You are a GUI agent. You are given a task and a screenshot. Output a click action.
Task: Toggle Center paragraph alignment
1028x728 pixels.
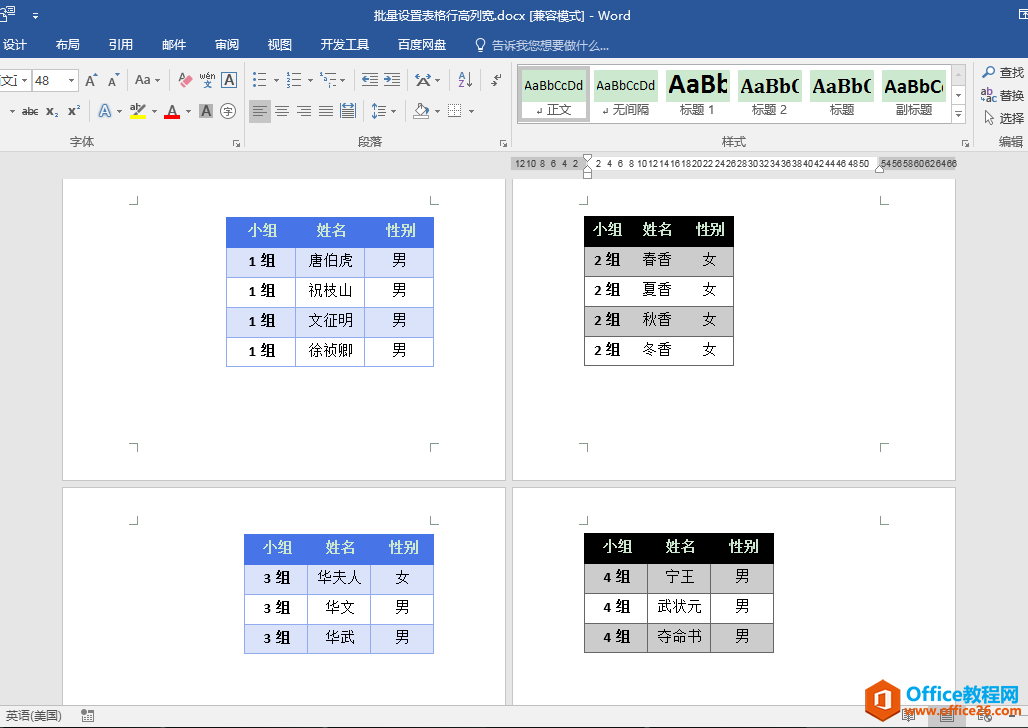pyautogui.click(x=282, y=111)
